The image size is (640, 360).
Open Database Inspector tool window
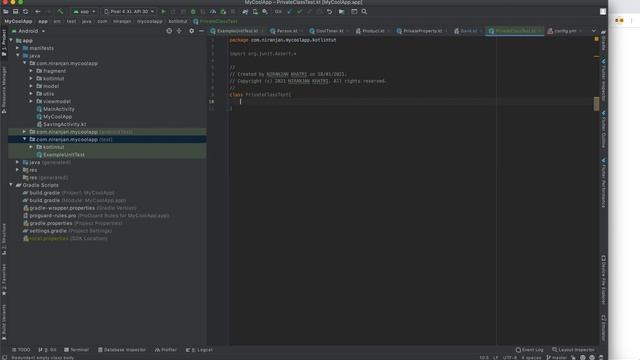point(122,350)
